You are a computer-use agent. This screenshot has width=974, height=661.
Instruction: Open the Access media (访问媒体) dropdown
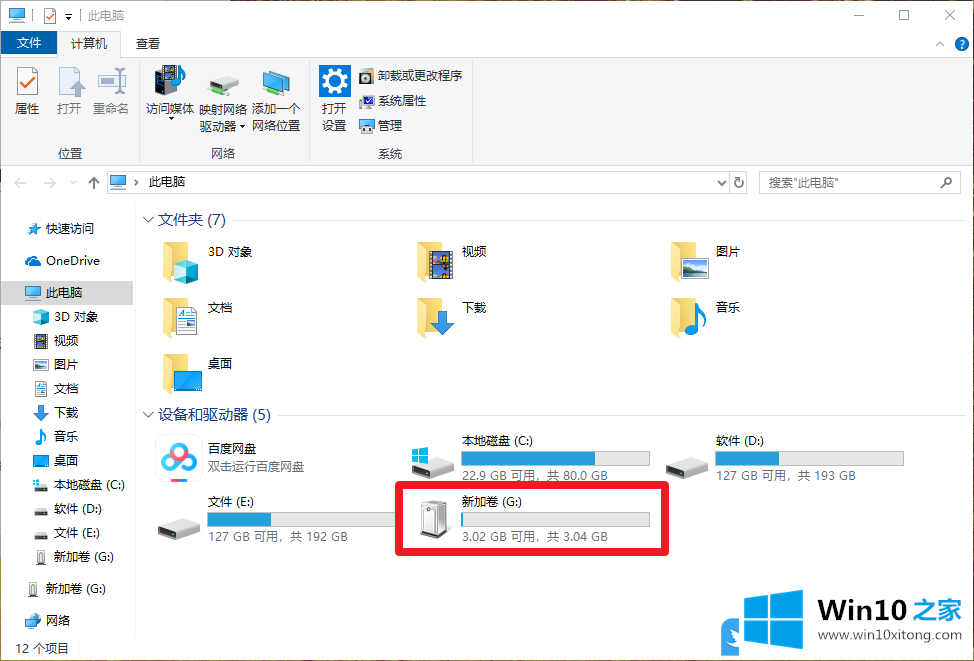point(170,93)
